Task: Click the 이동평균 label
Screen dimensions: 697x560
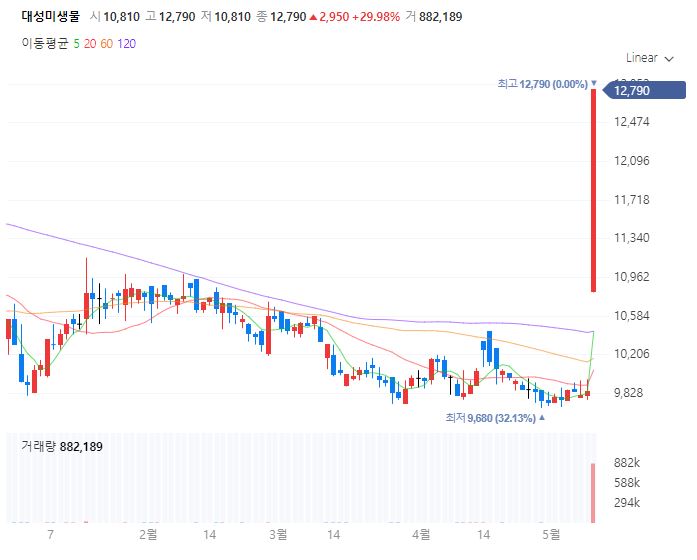Action: click(x=45, y=44)
